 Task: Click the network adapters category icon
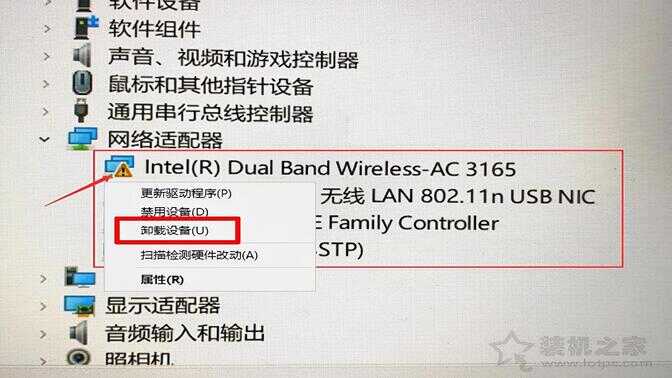(82, 138)
